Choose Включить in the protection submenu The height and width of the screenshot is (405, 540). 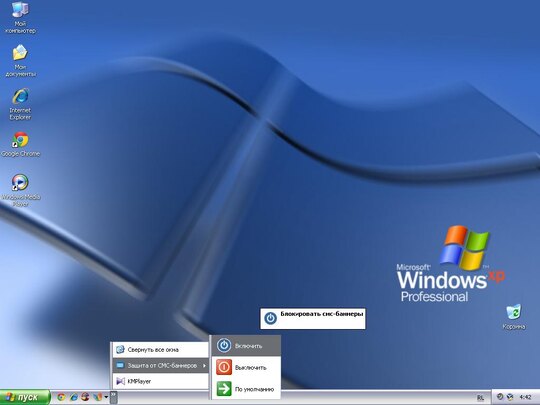point(246,346)
